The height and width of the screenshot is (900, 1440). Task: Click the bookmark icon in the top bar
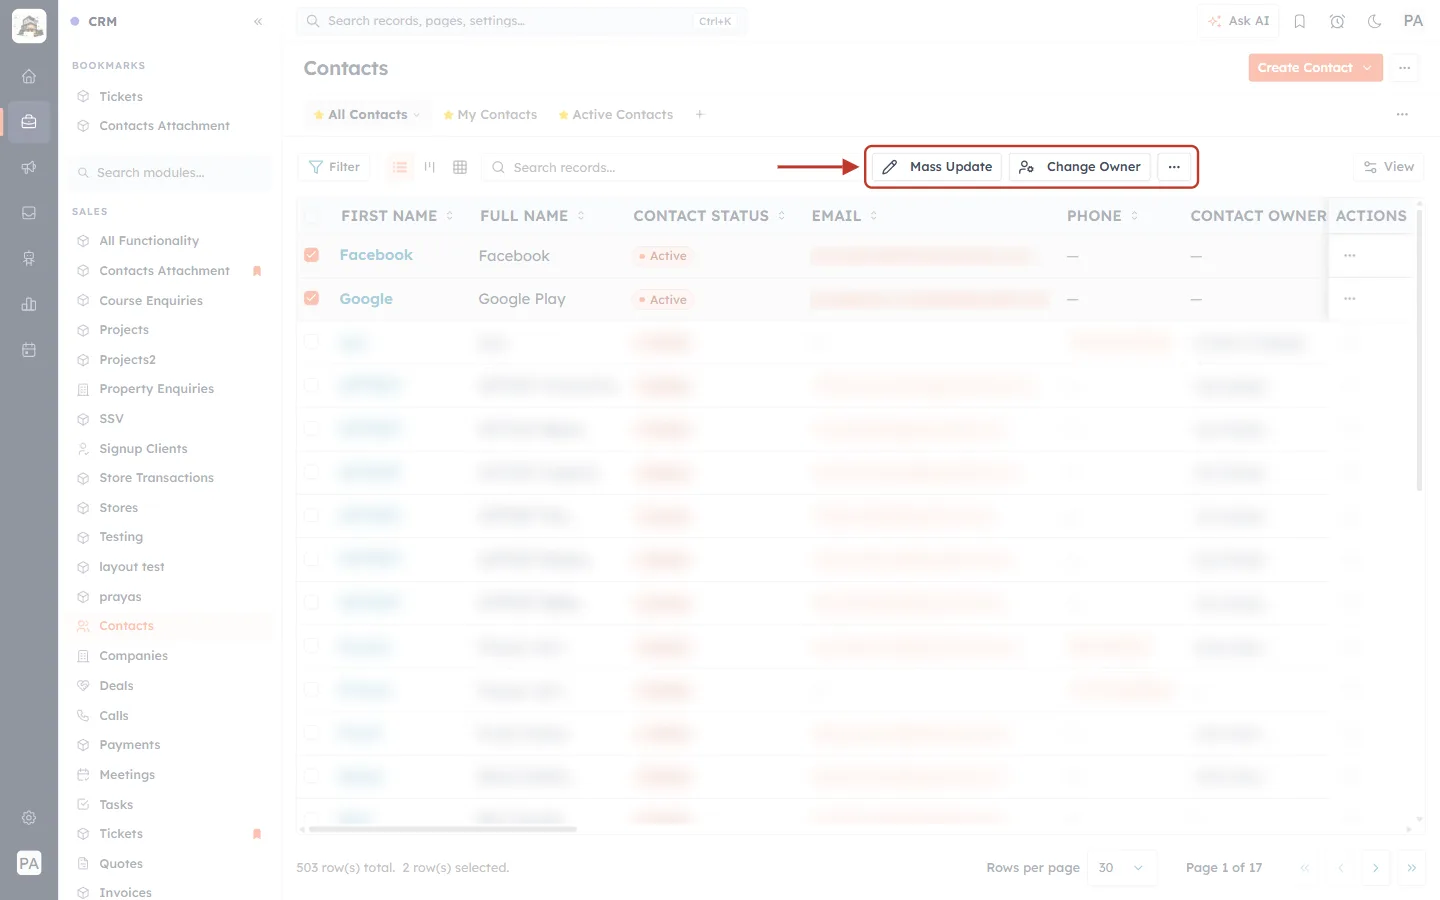click(x=1300, y=21)
